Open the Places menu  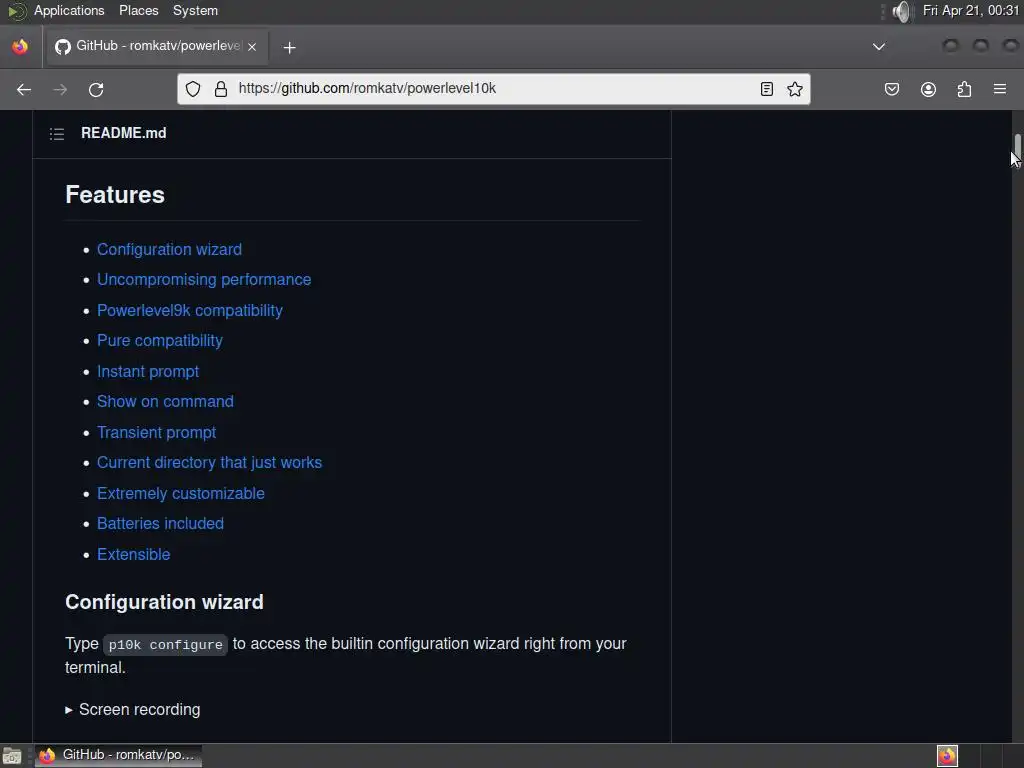pyautogui.click(x=138, y=10)
